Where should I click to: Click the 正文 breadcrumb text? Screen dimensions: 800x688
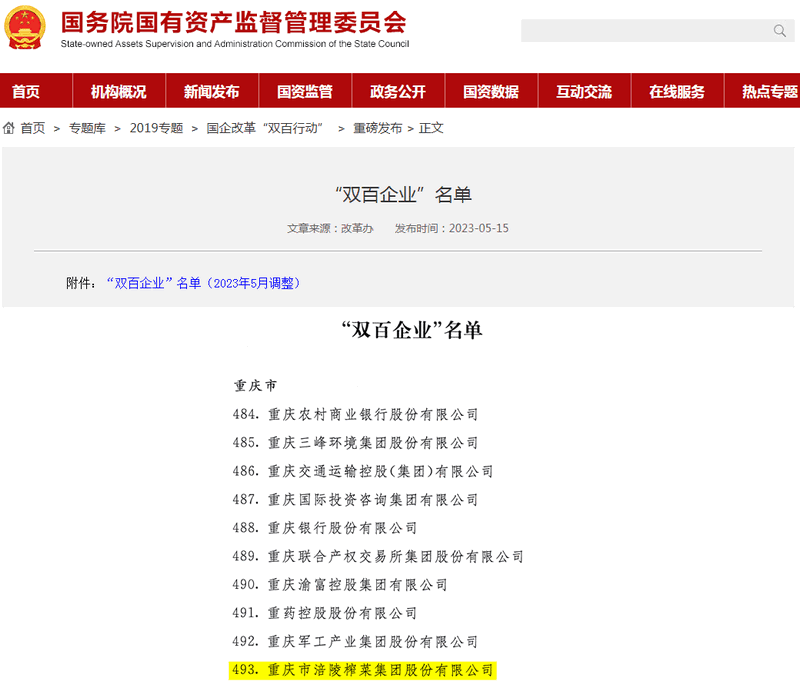click(x=431, y=128)
